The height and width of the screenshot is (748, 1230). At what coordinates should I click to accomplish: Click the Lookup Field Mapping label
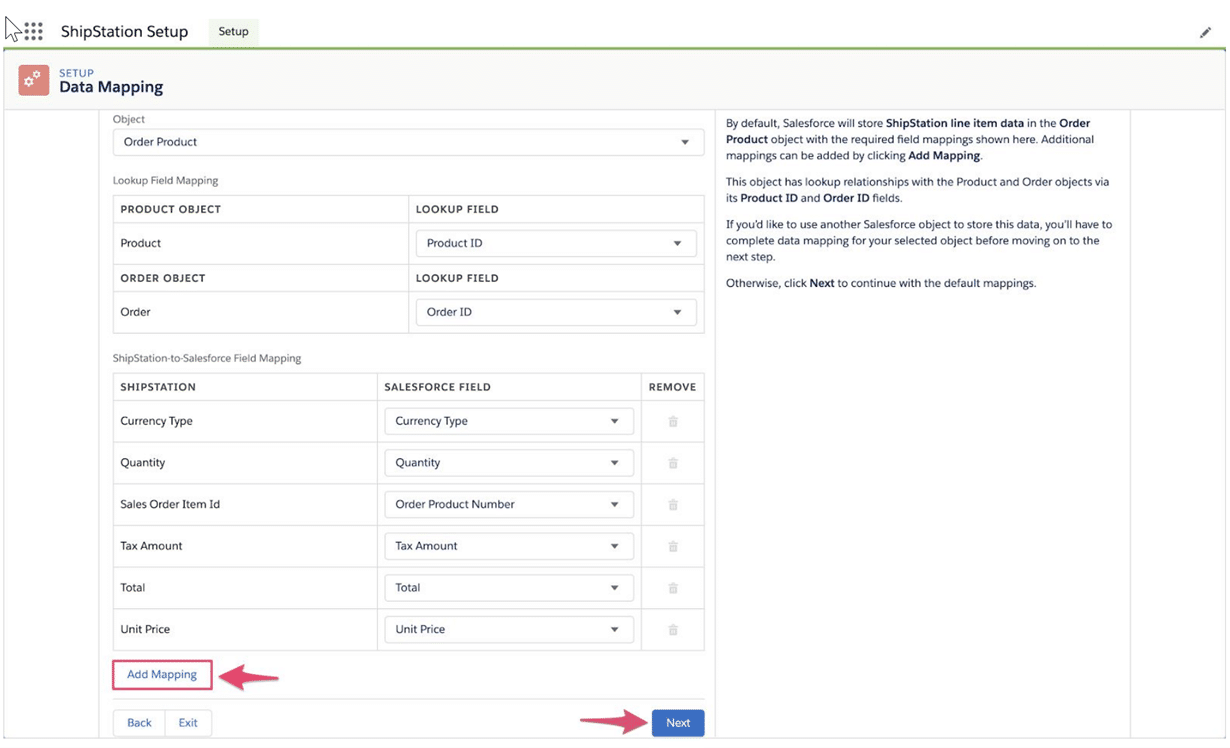165,181
